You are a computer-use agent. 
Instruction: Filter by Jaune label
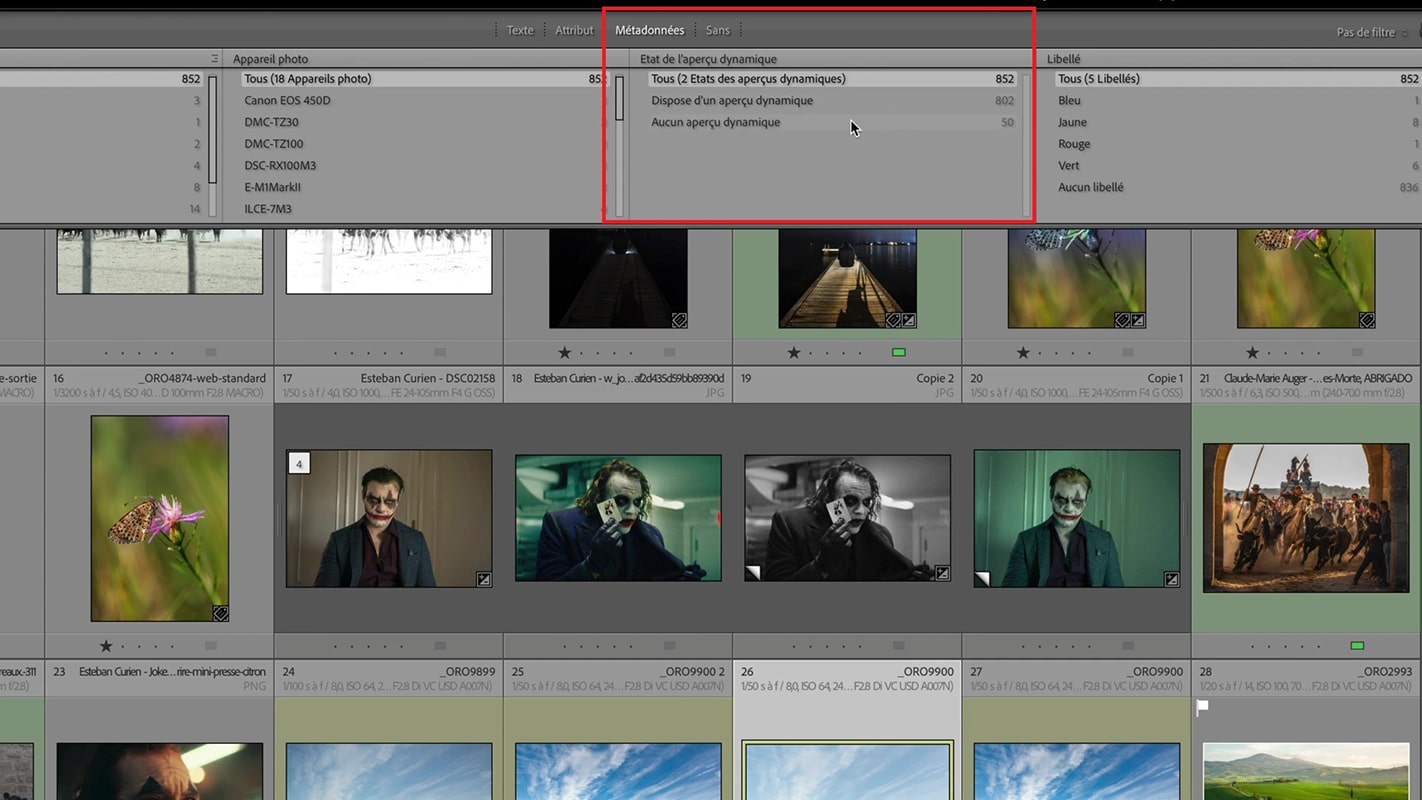tap(1238, 122)
